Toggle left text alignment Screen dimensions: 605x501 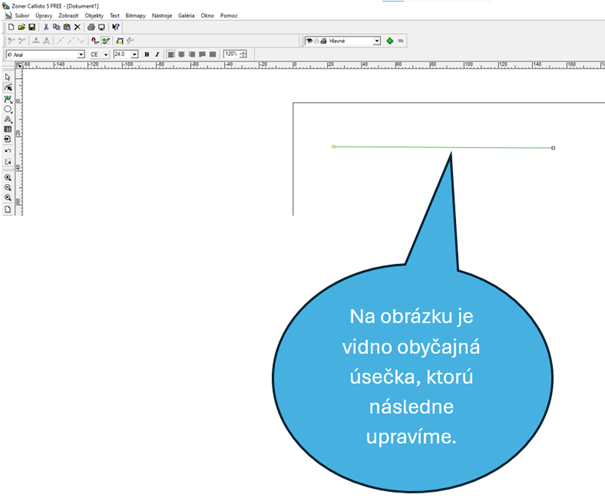pos(171,54)
